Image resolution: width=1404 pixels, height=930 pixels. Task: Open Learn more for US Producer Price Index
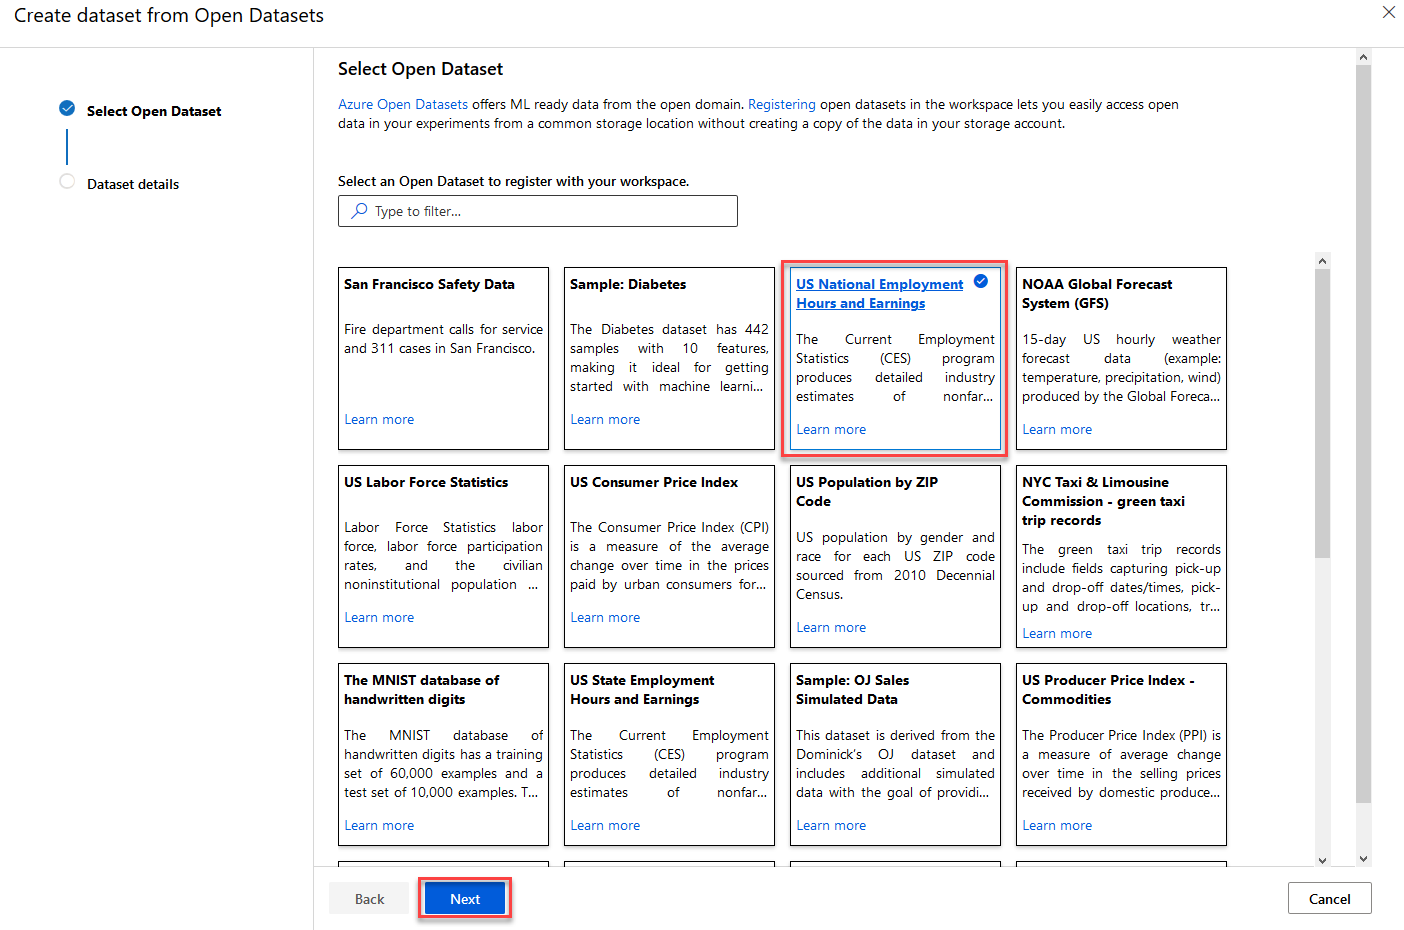tap(1057, 825)
